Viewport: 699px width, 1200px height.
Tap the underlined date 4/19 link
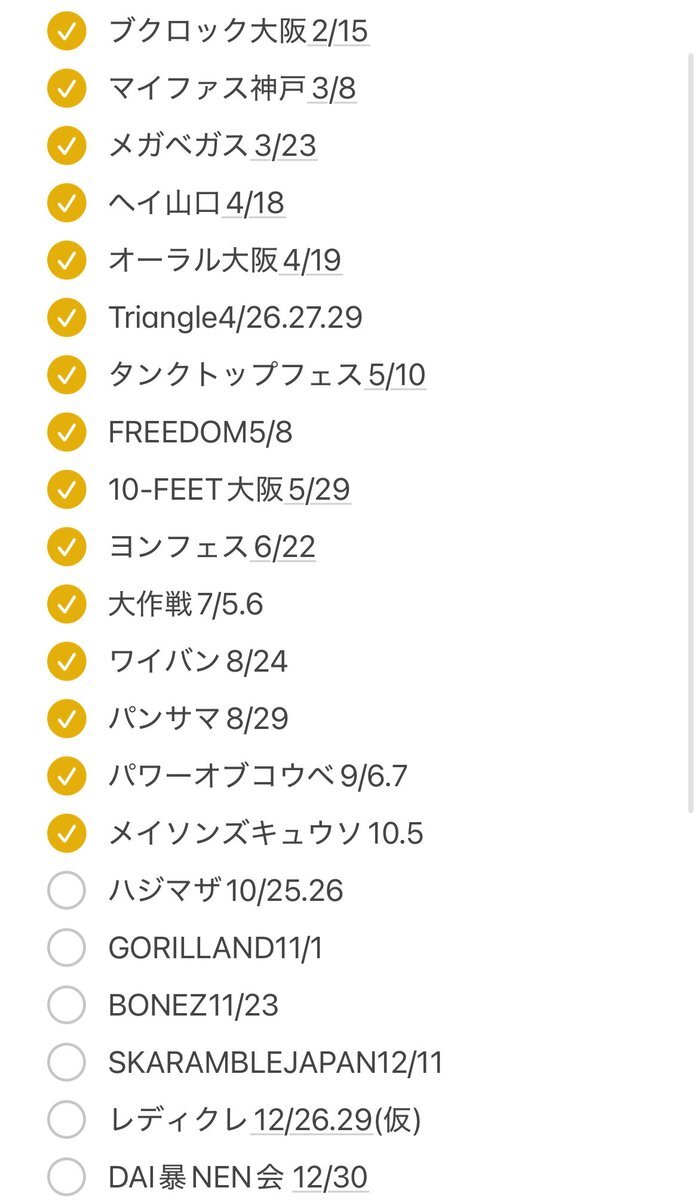point(312,261)
